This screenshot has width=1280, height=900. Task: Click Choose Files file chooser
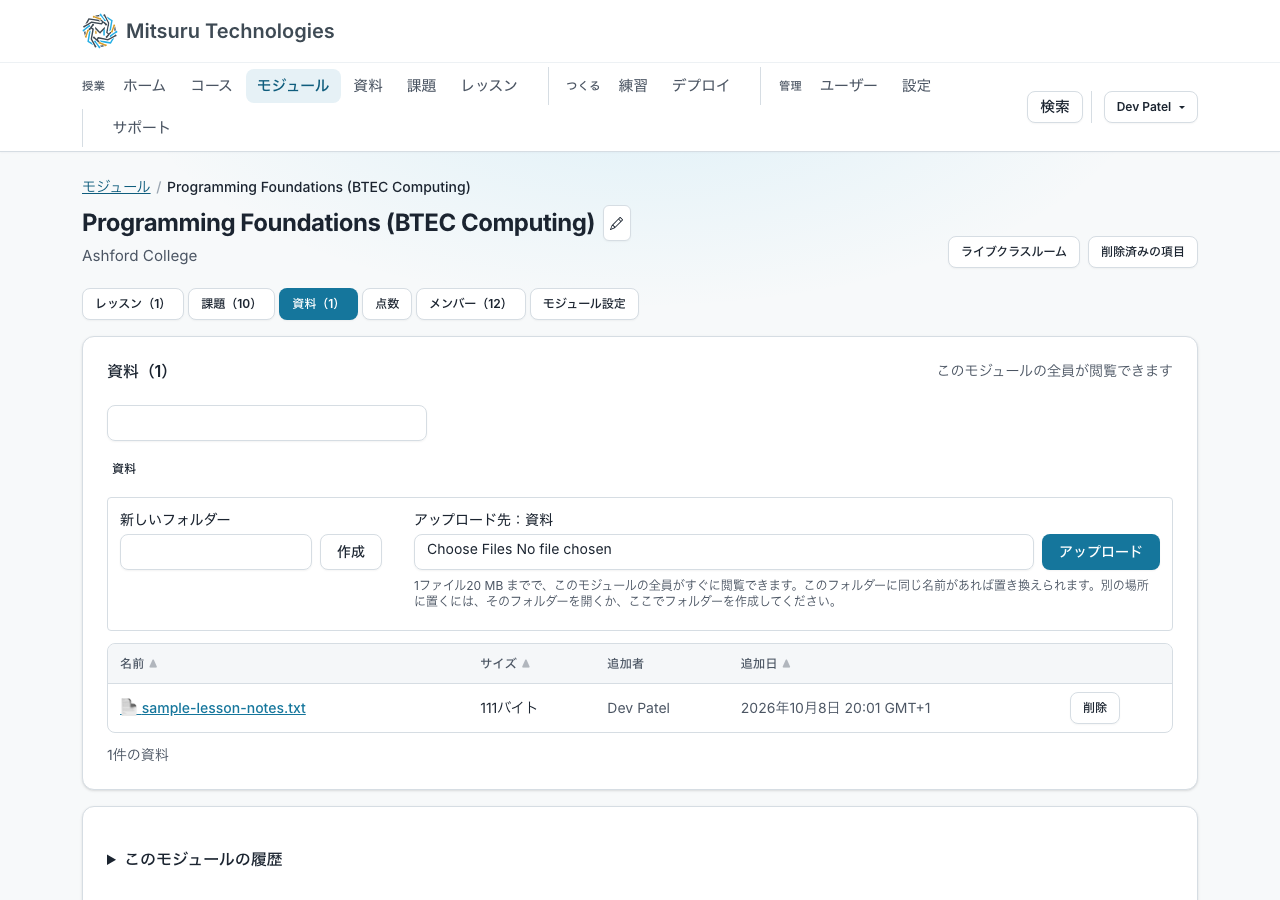[x=724, y=552]
